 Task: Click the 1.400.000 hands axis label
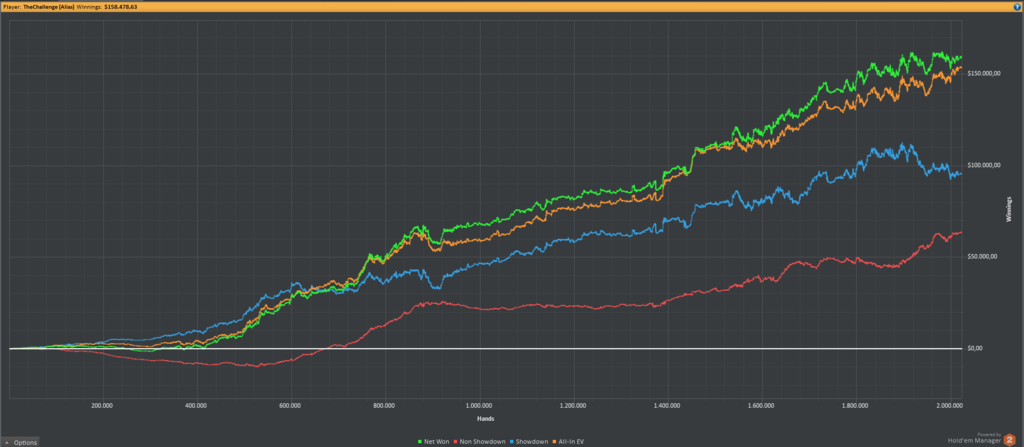(x=666, y=405)
